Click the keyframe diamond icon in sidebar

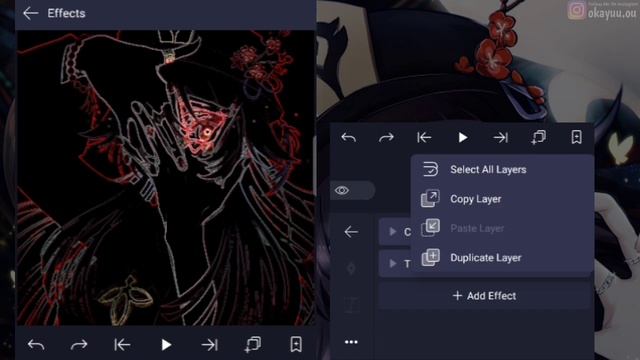[351, 269]
